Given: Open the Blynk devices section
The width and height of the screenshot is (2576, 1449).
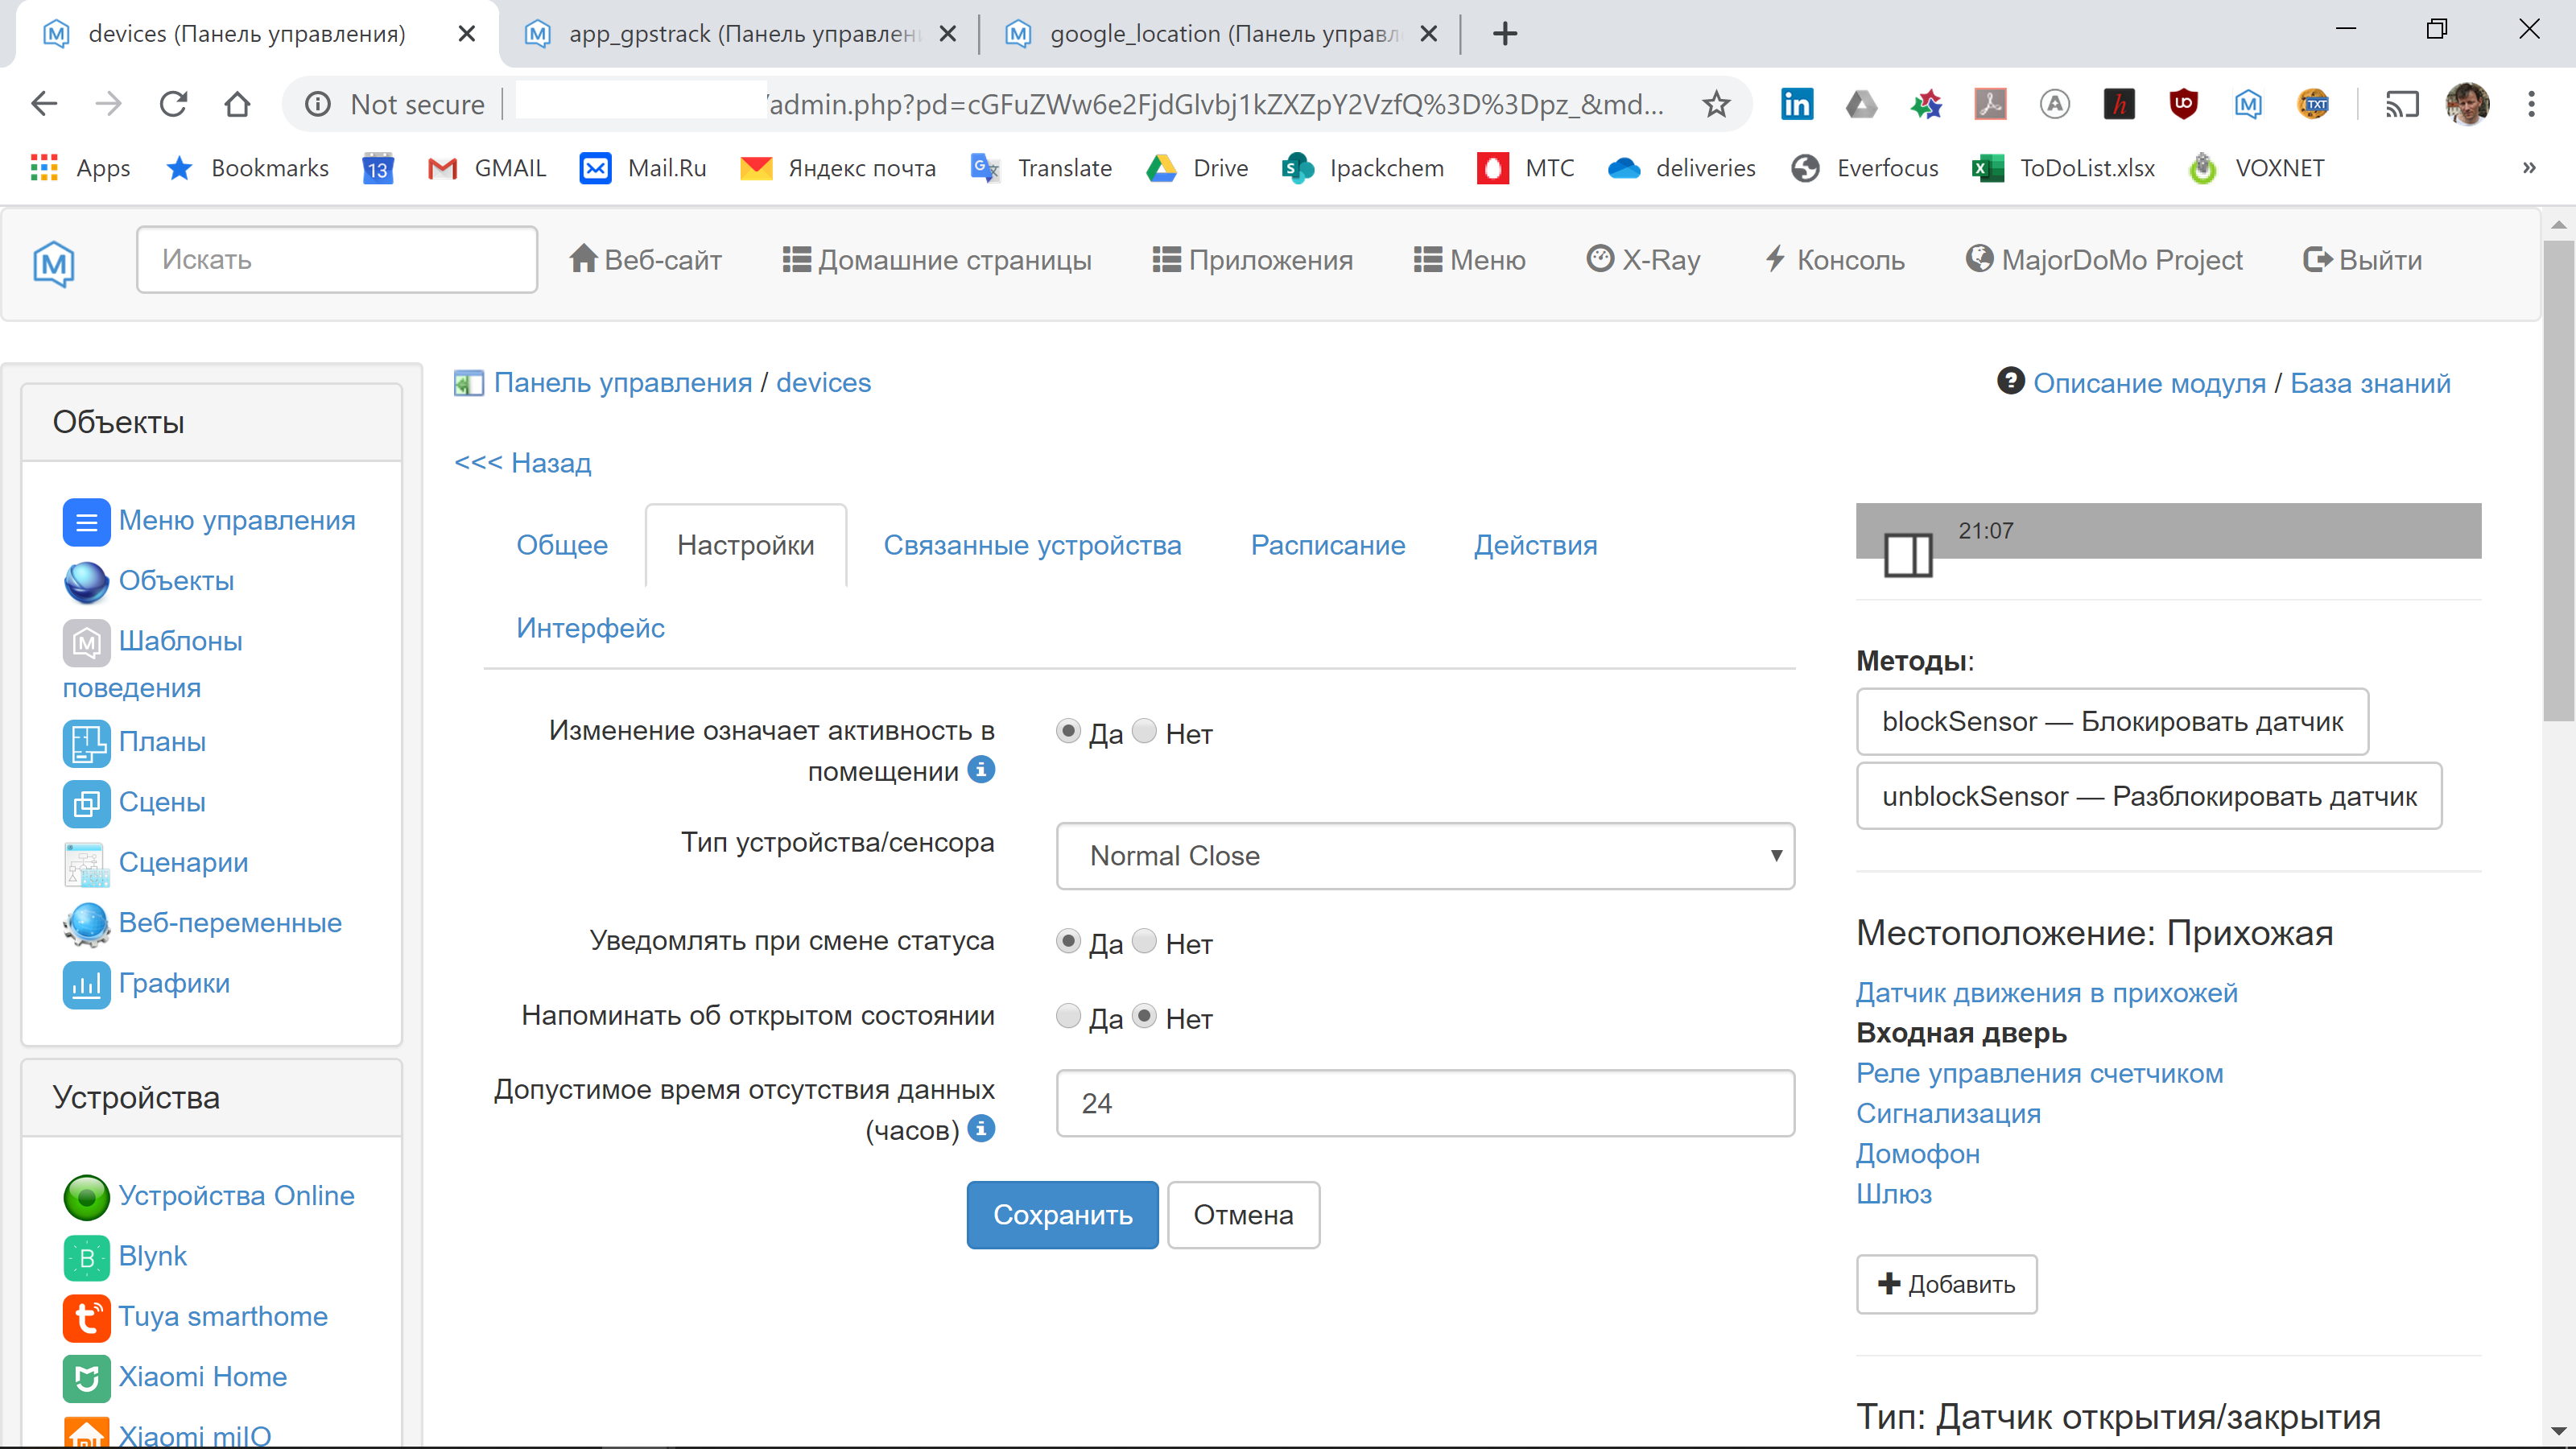Looking at the screenshot, I should pos(153,1257).
